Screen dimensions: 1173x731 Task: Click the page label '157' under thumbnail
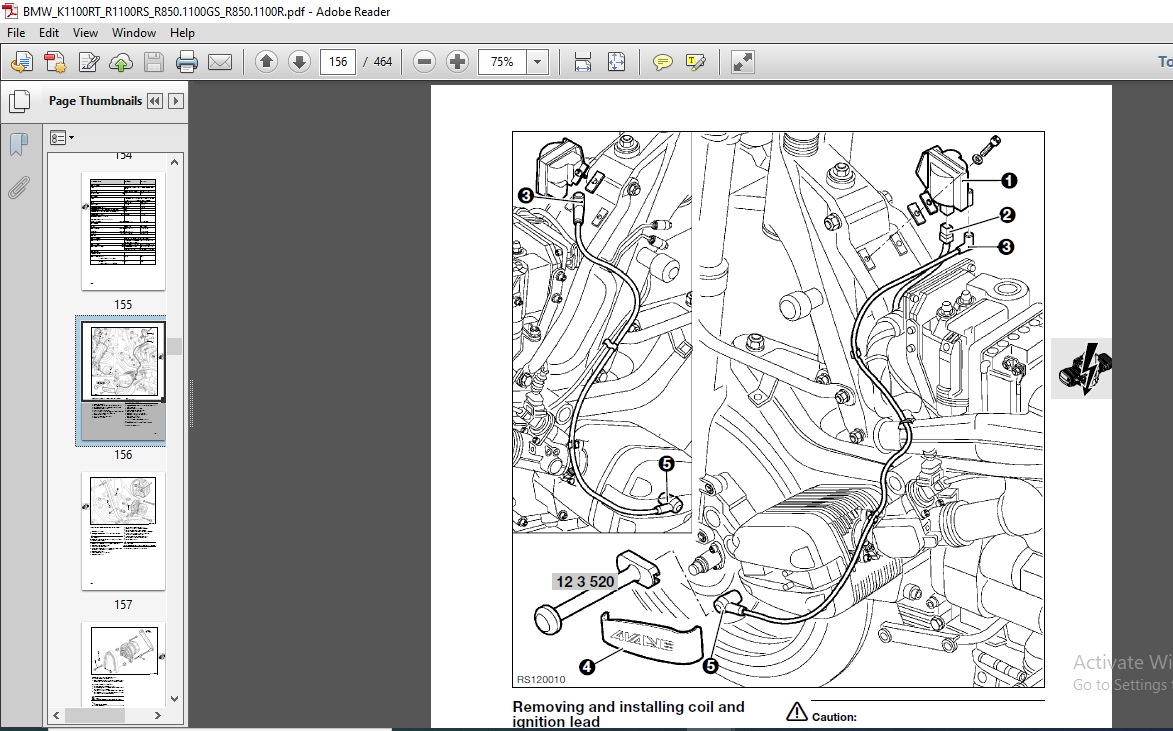[x=123, y=605]
